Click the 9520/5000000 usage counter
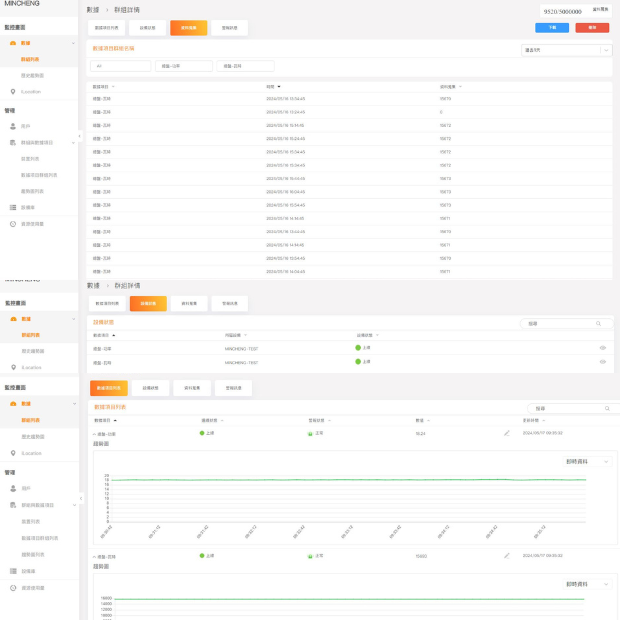 coord(562,11)
